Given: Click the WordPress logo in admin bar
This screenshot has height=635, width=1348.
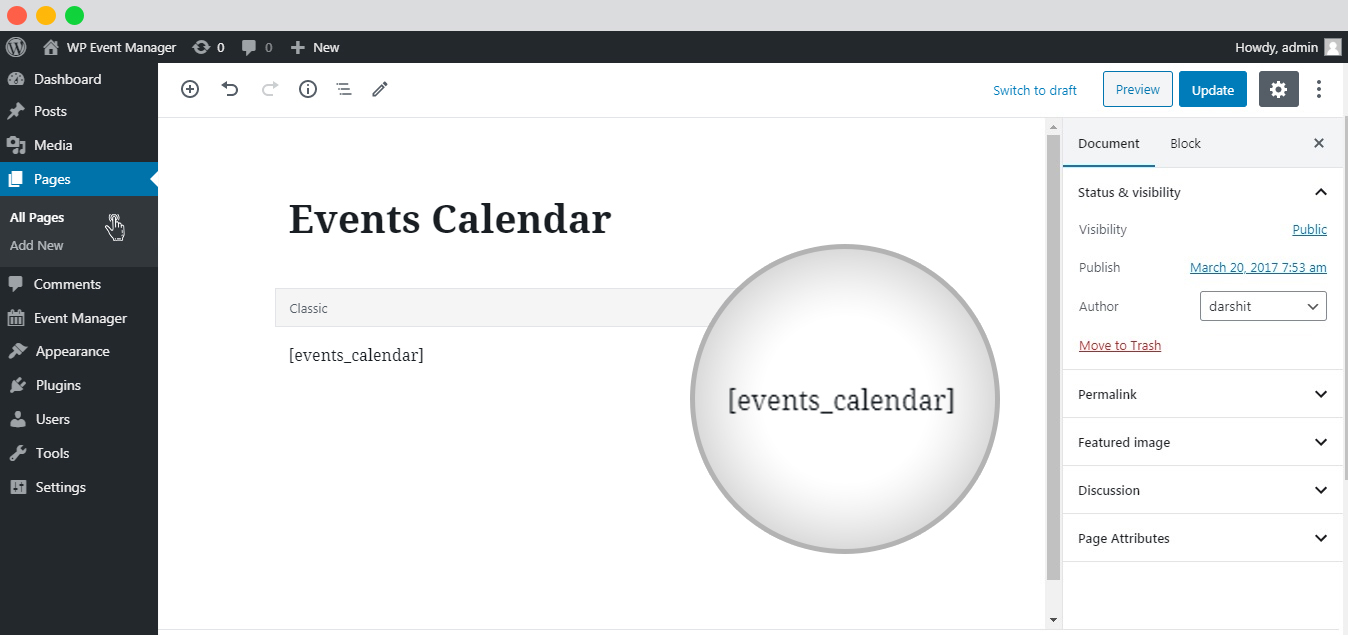Looking at the screenshot, I should pyautogui.click(x=15, y=47).
